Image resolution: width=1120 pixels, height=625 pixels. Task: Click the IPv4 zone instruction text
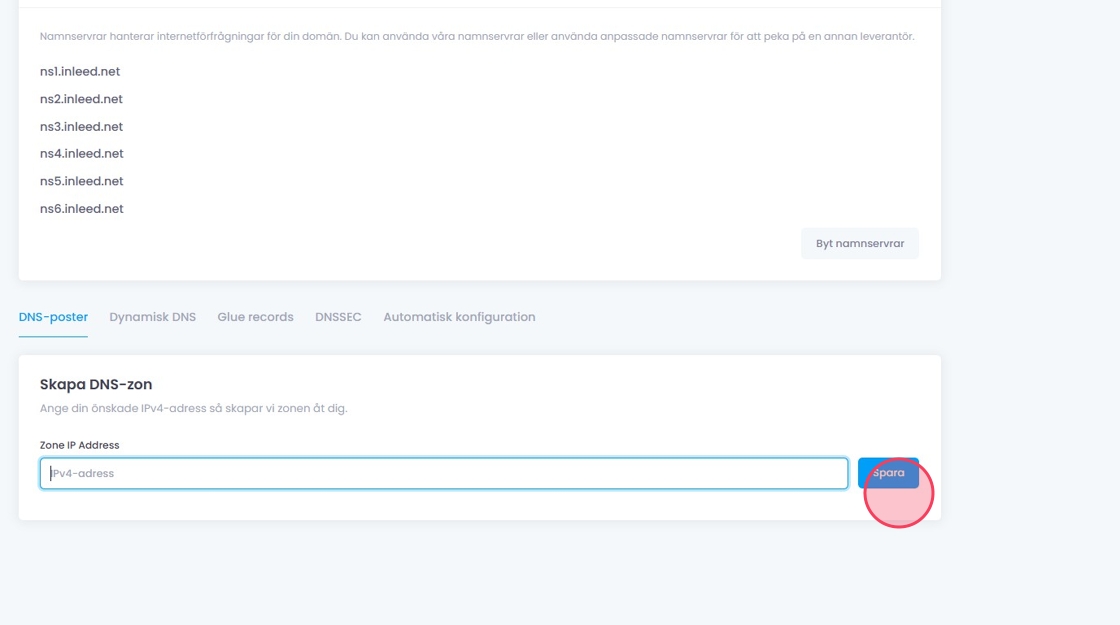[x=193, y=408]
